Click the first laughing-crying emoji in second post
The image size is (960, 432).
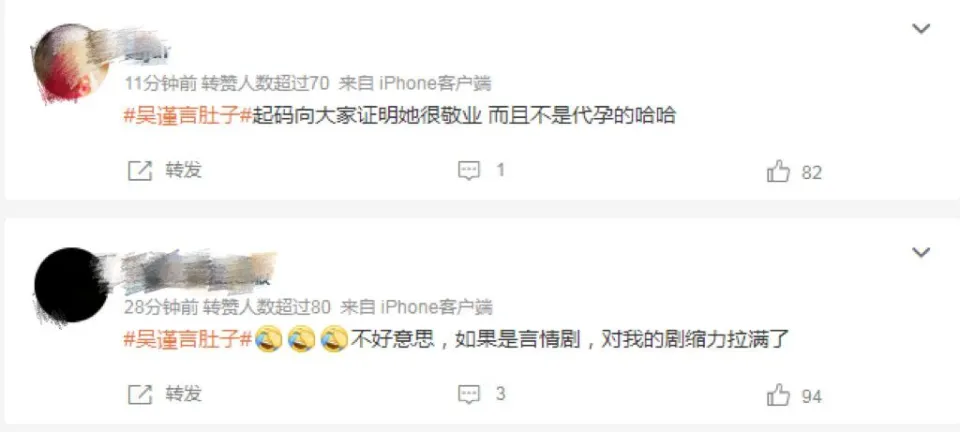268,338
